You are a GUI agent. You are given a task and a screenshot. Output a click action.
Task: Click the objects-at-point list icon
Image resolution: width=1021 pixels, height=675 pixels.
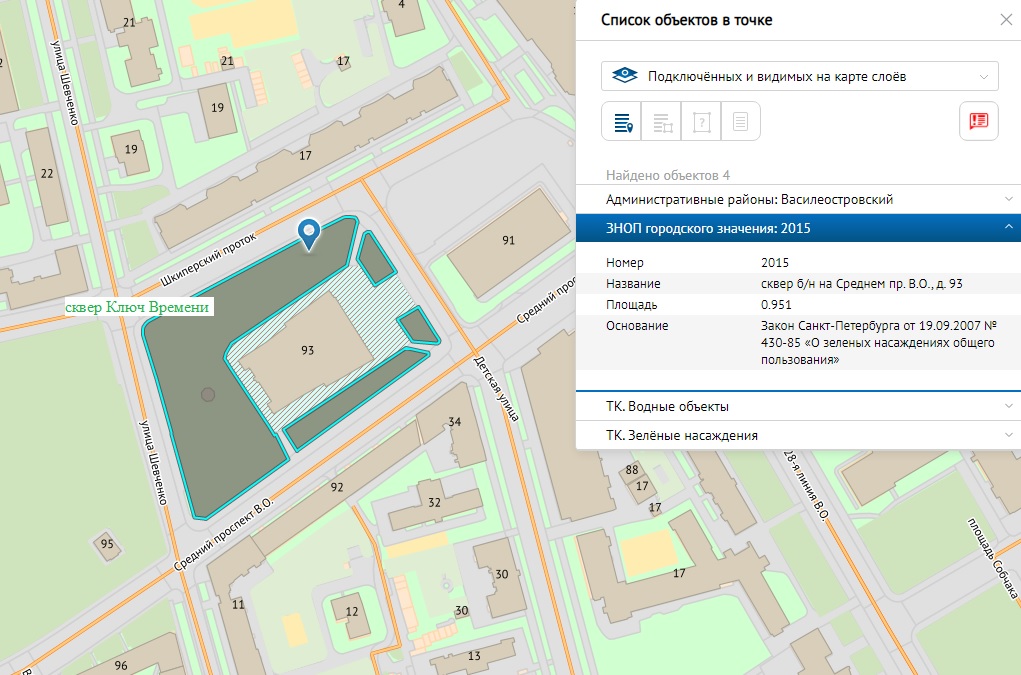pyautogui.click(x=621, y=122)
